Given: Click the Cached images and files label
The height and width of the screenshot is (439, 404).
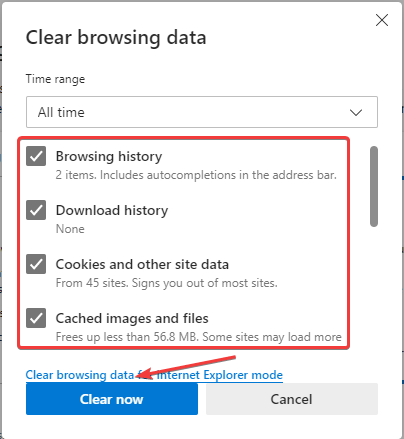Looking at the screenshot, I should (132, 318).
